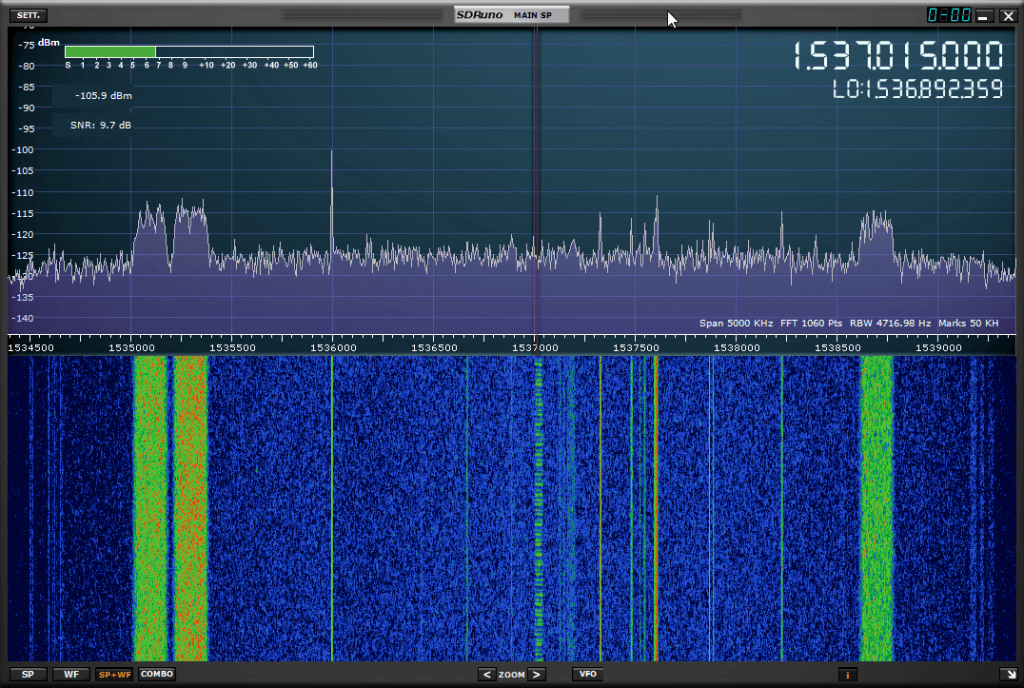Switch to the SP+WF view tab
Image resolution: width=1024 pixels, height=688 pixels.
(x=115, y=674)
